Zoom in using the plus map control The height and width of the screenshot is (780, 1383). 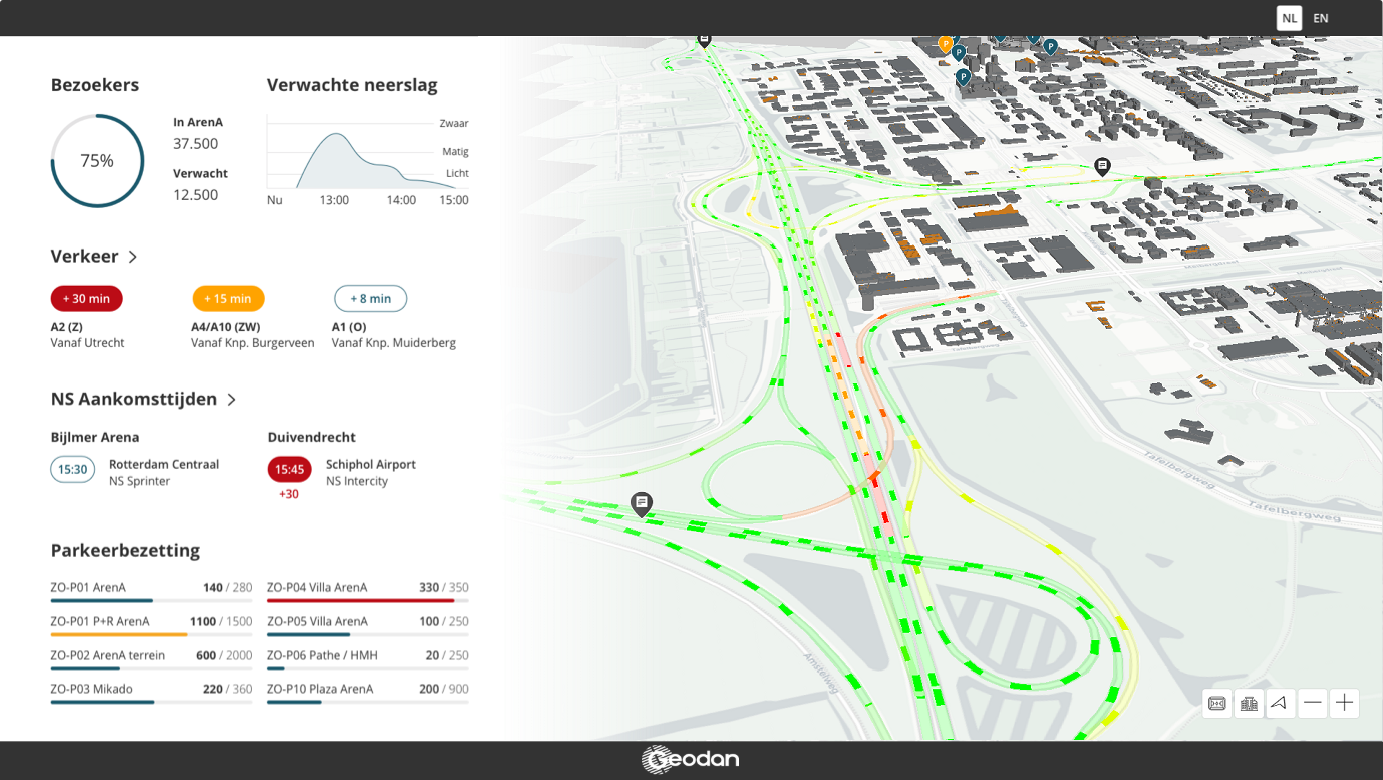click(x=1345, y=703)
